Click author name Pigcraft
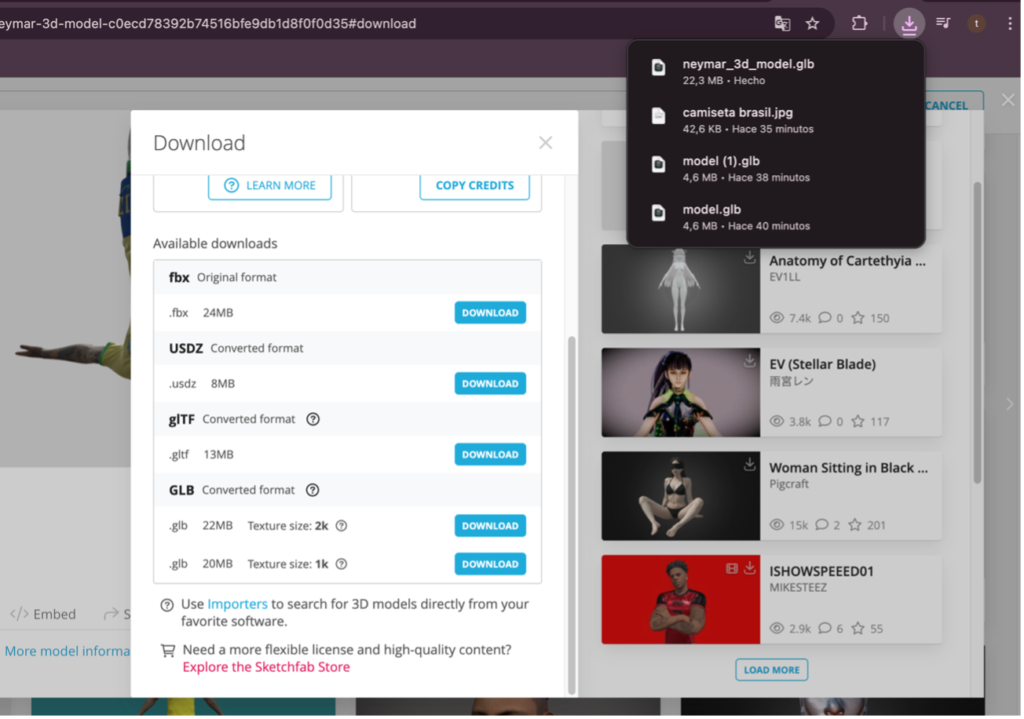The height and width of the screenshot is (719, 1024). pos(790,485)
